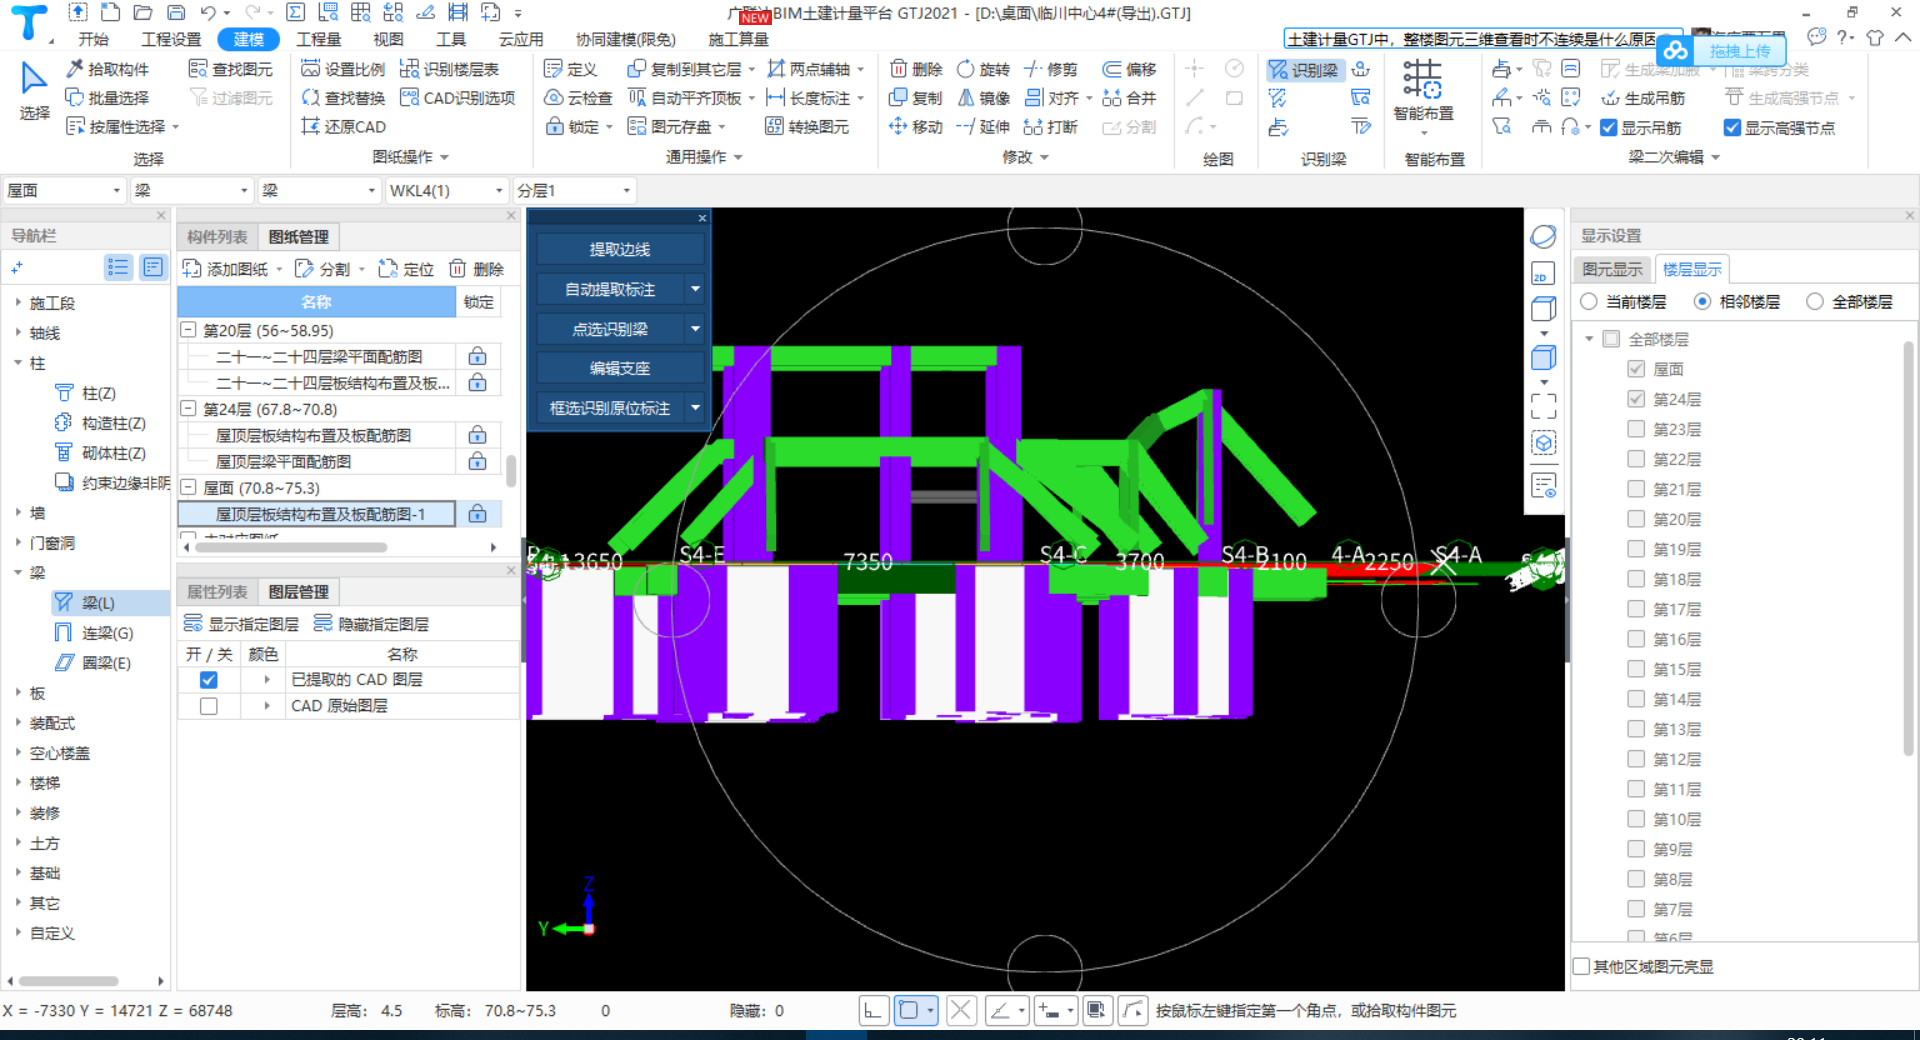Toggle the 显示吊筋 checkbox

(1609, 128)
